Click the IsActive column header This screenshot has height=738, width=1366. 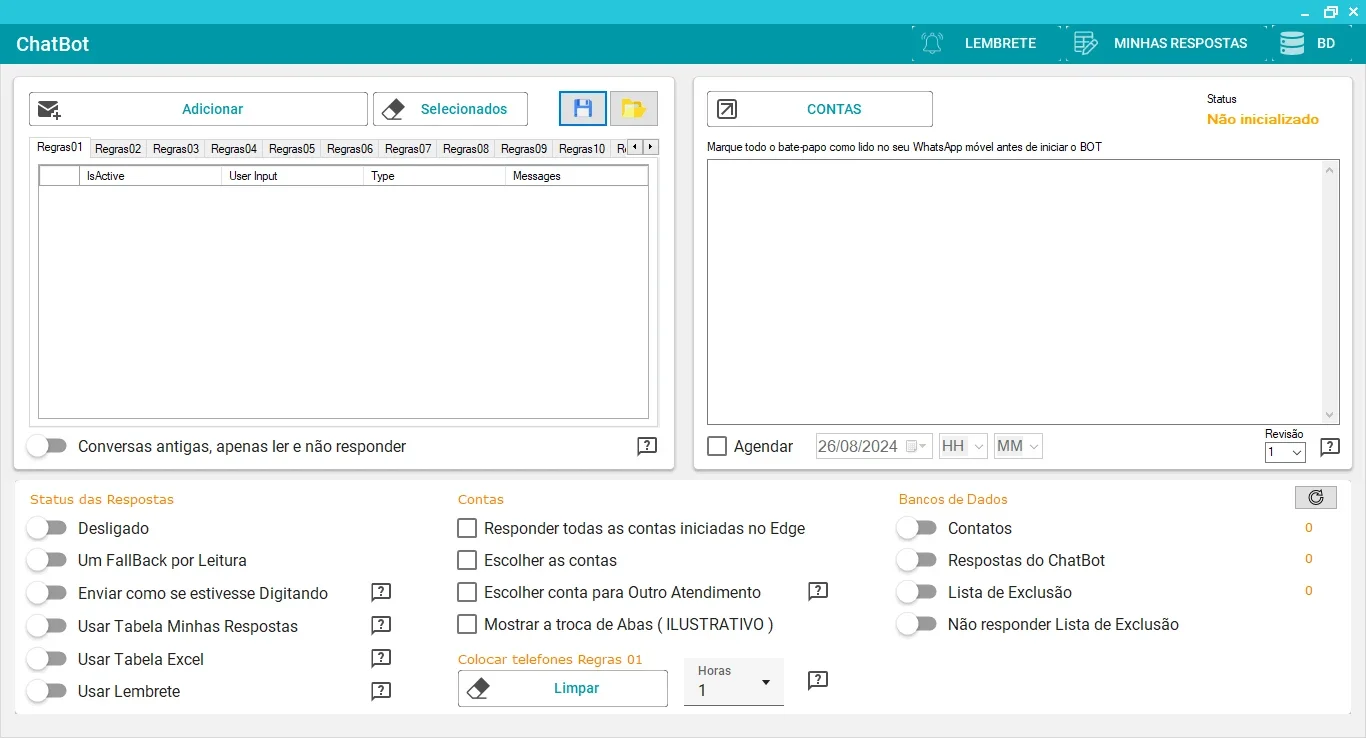pos(150,176)
